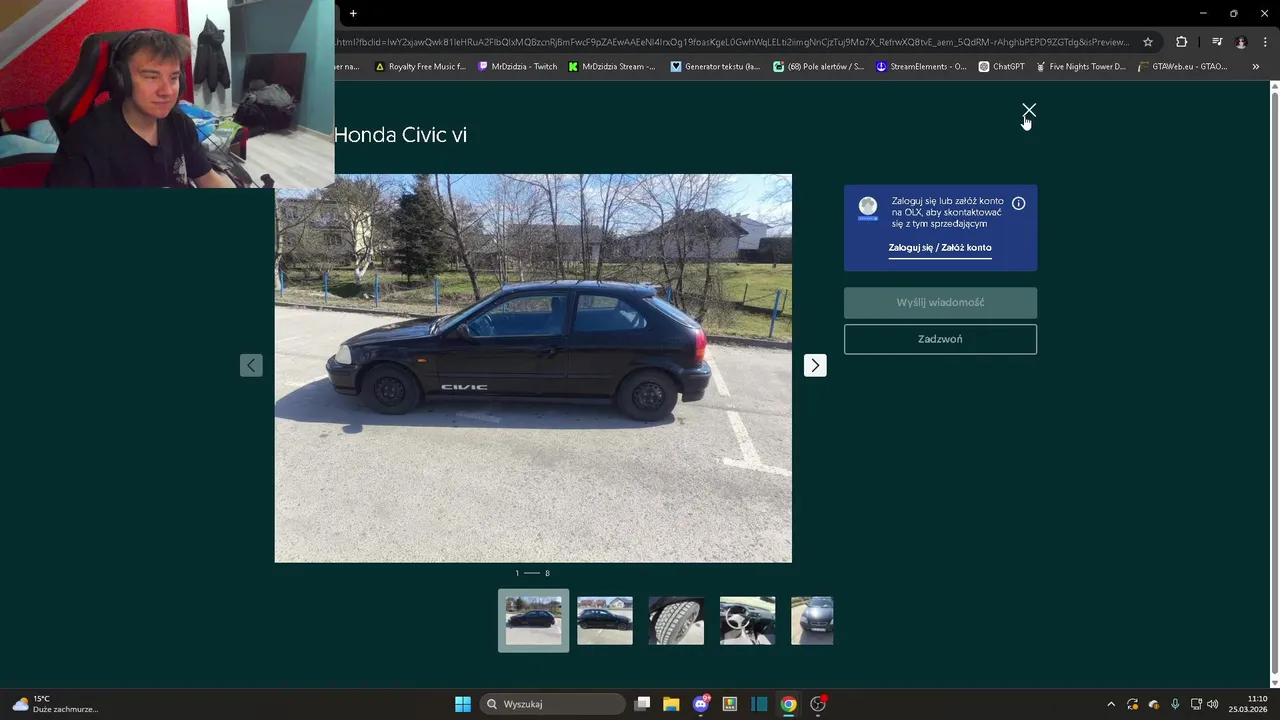
Task: Open the ChatGPT bookmark
Action: coord(1001,67)
